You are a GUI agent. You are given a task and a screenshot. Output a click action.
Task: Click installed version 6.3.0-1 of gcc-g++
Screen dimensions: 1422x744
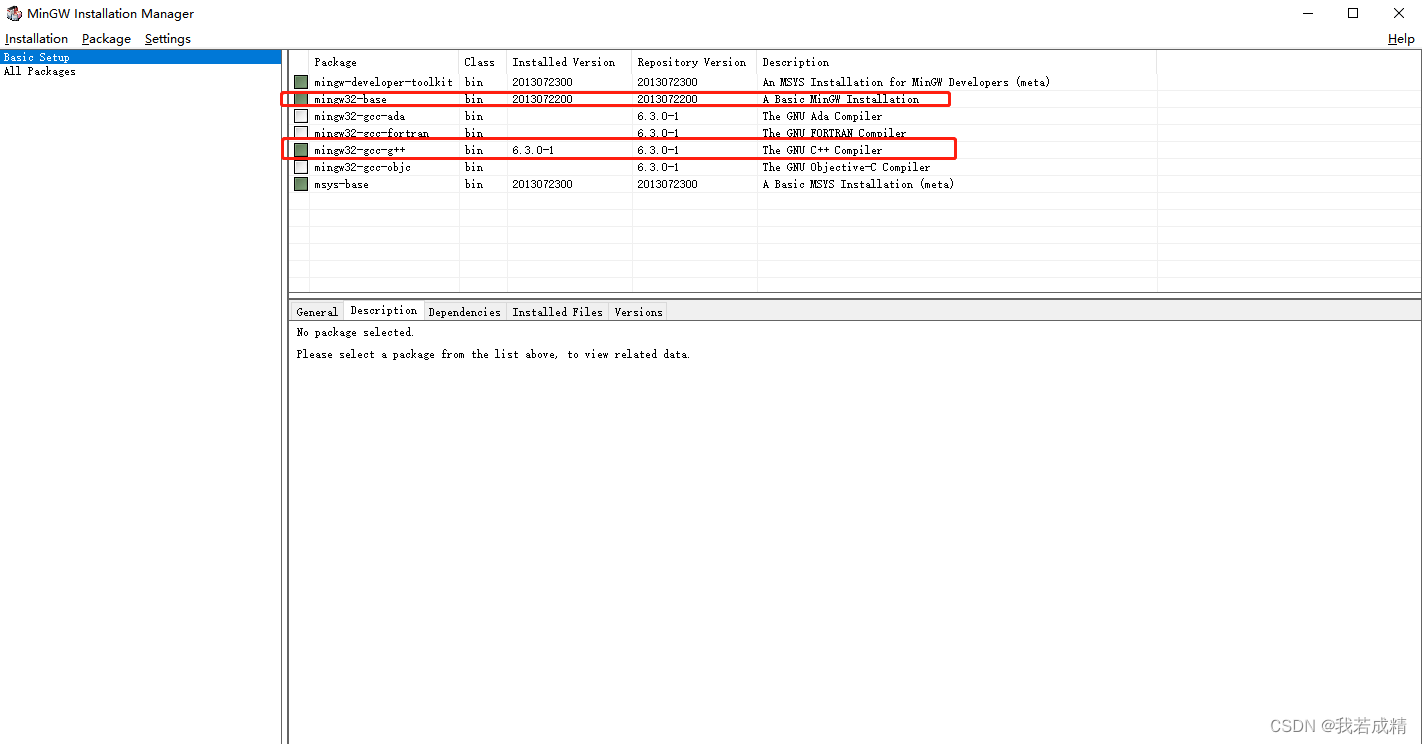coord(533,150)
